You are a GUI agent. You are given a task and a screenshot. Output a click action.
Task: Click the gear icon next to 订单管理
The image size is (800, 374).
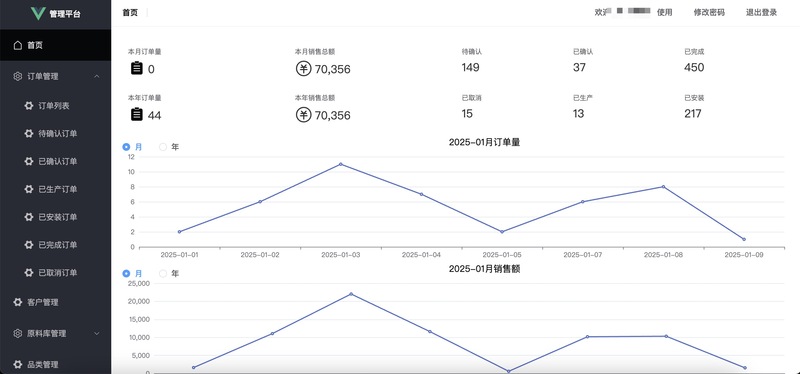(18, 77)
